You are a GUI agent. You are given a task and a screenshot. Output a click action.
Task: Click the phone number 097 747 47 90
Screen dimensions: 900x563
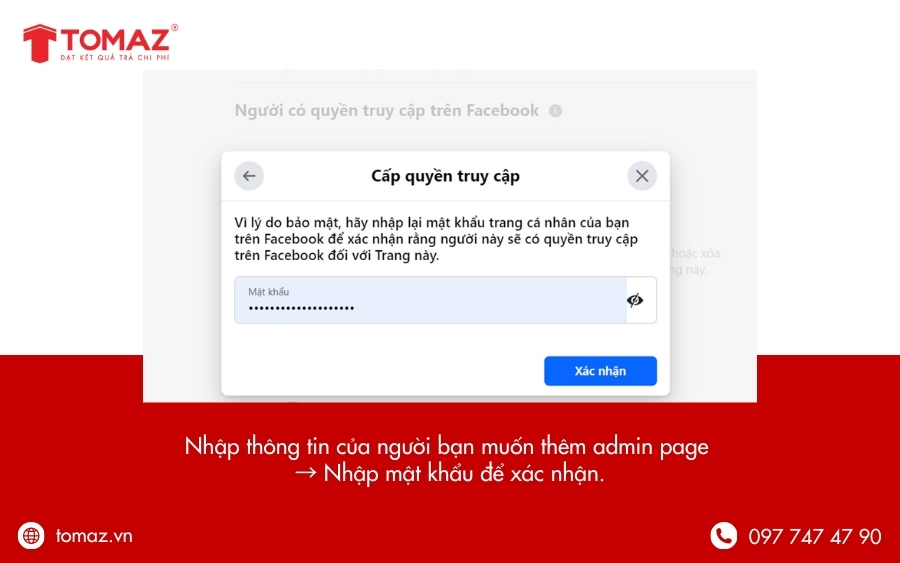tap(814, 537)
